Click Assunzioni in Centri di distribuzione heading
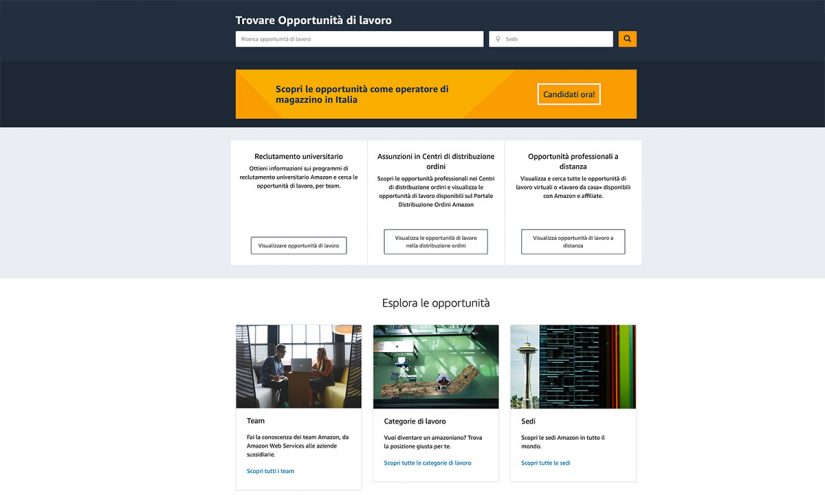The image size is (825, 495). click(436, 161)
